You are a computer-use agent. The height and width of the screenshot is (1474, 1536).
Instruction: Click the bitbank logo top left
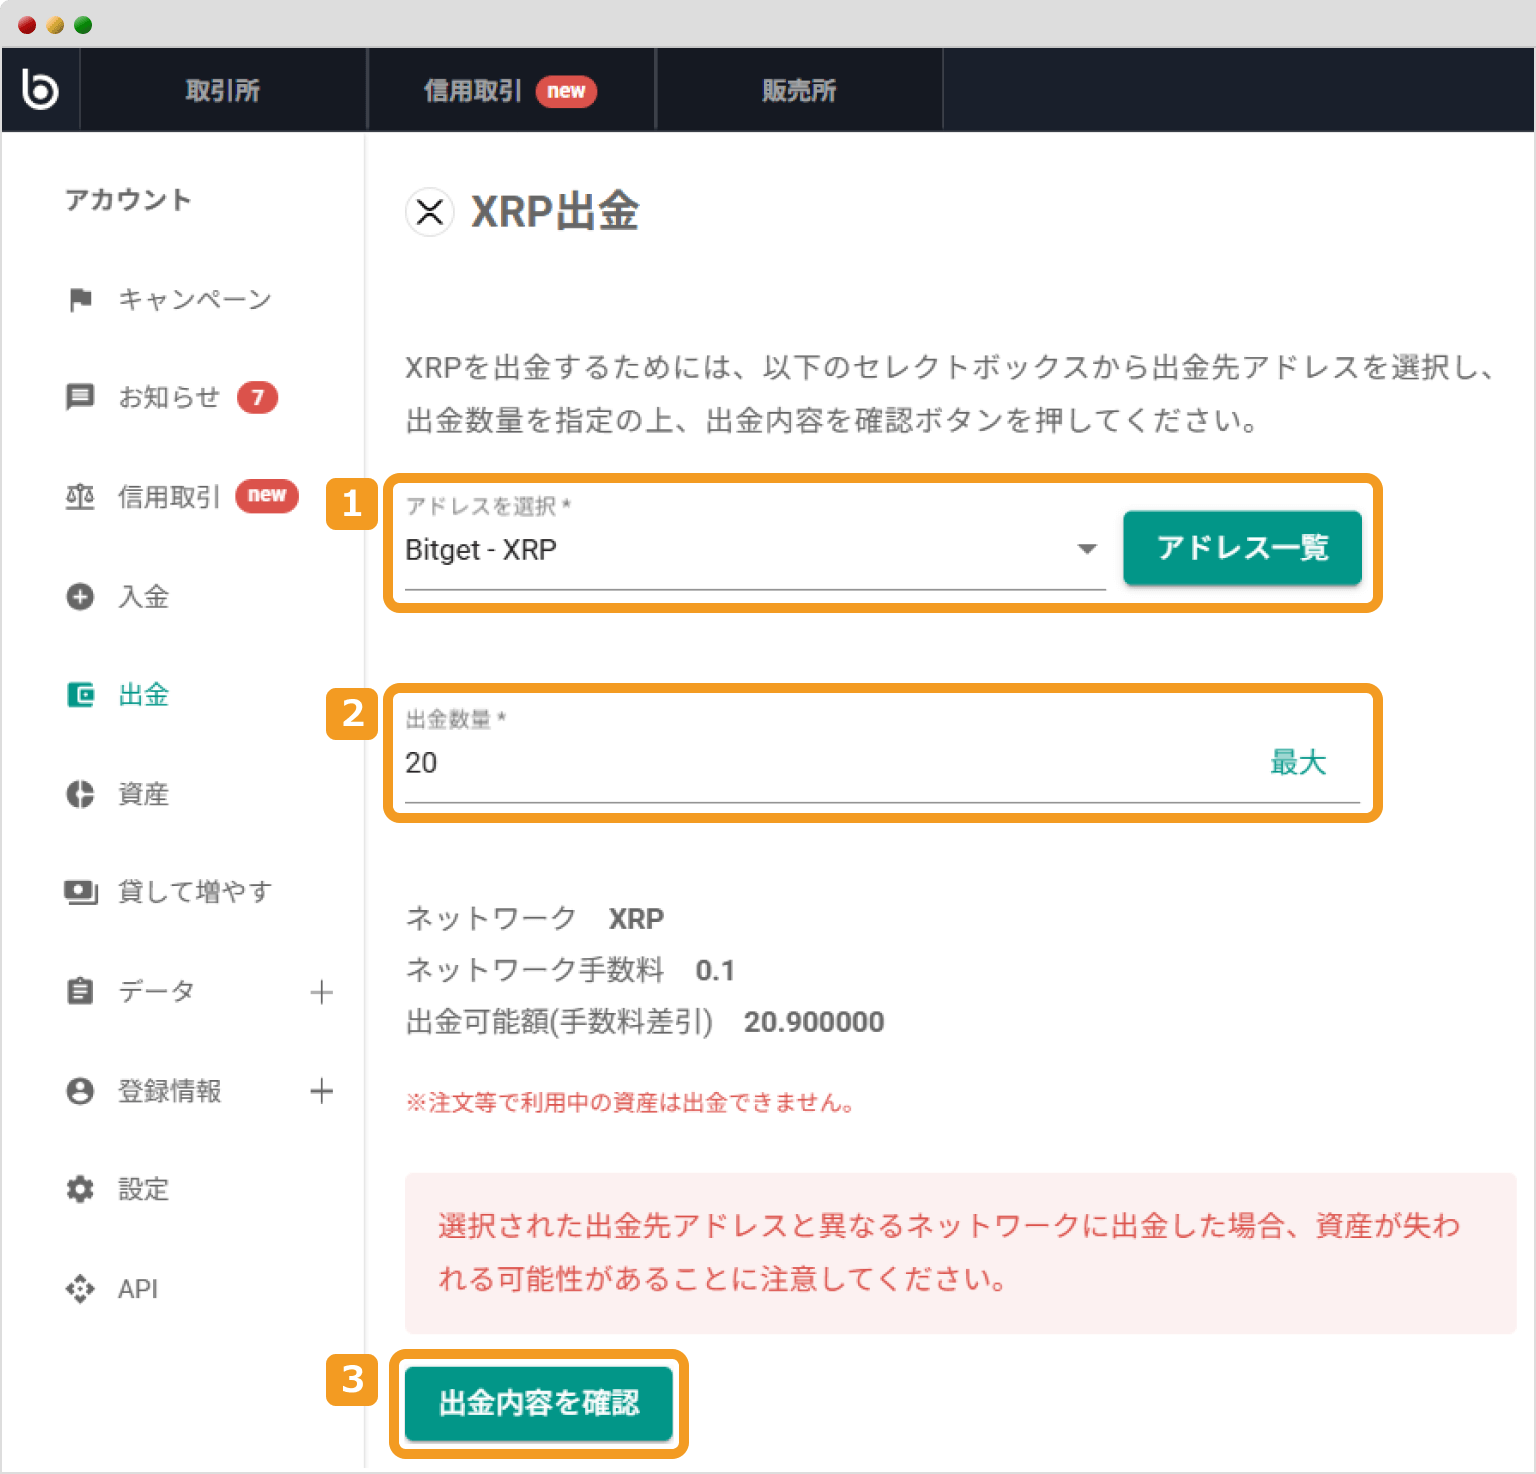[40, 88]
